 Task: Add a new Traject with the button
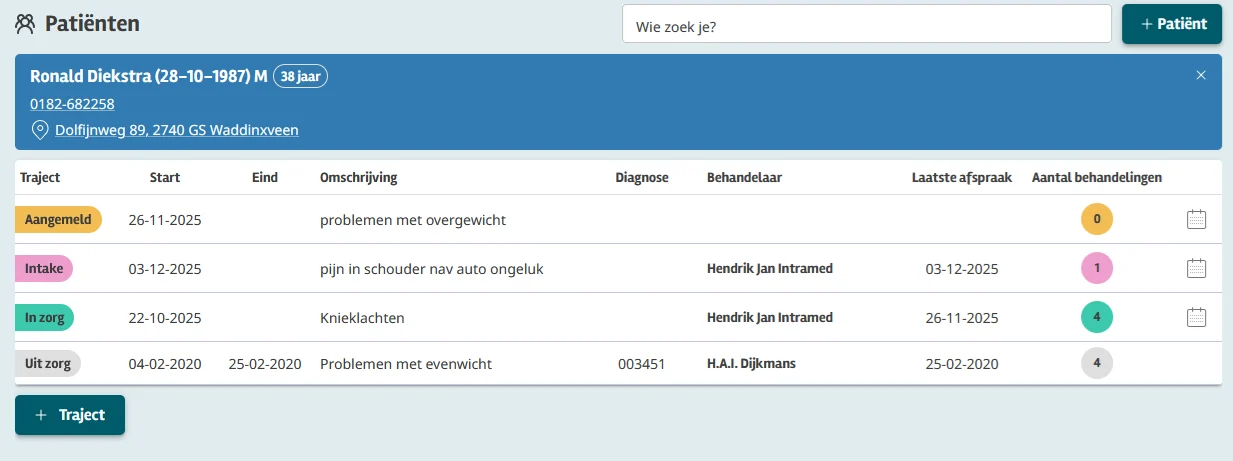click(x=70, y=415)
